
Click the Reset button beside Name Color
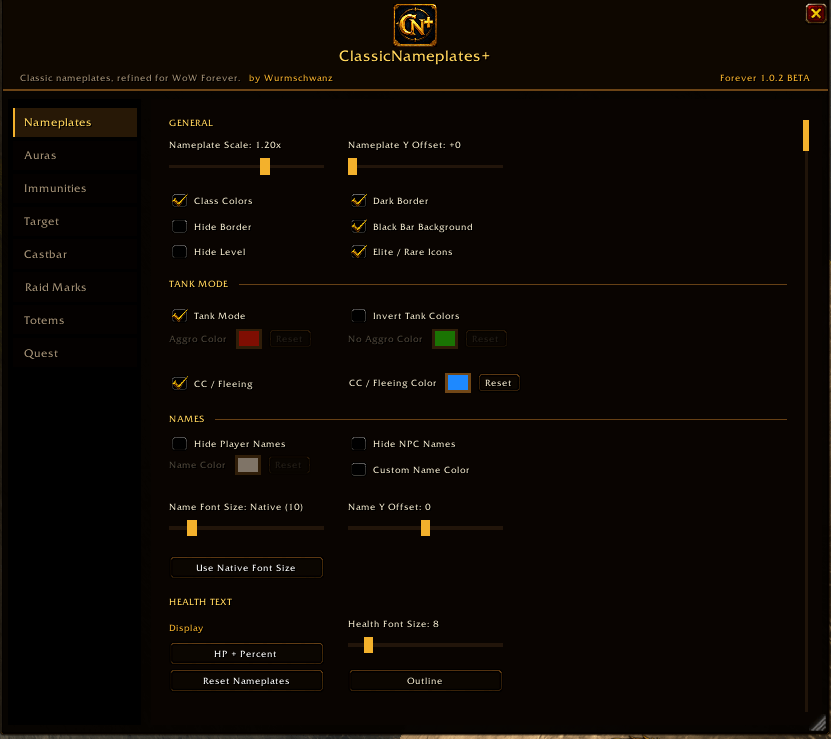click(x=289, y=465)
